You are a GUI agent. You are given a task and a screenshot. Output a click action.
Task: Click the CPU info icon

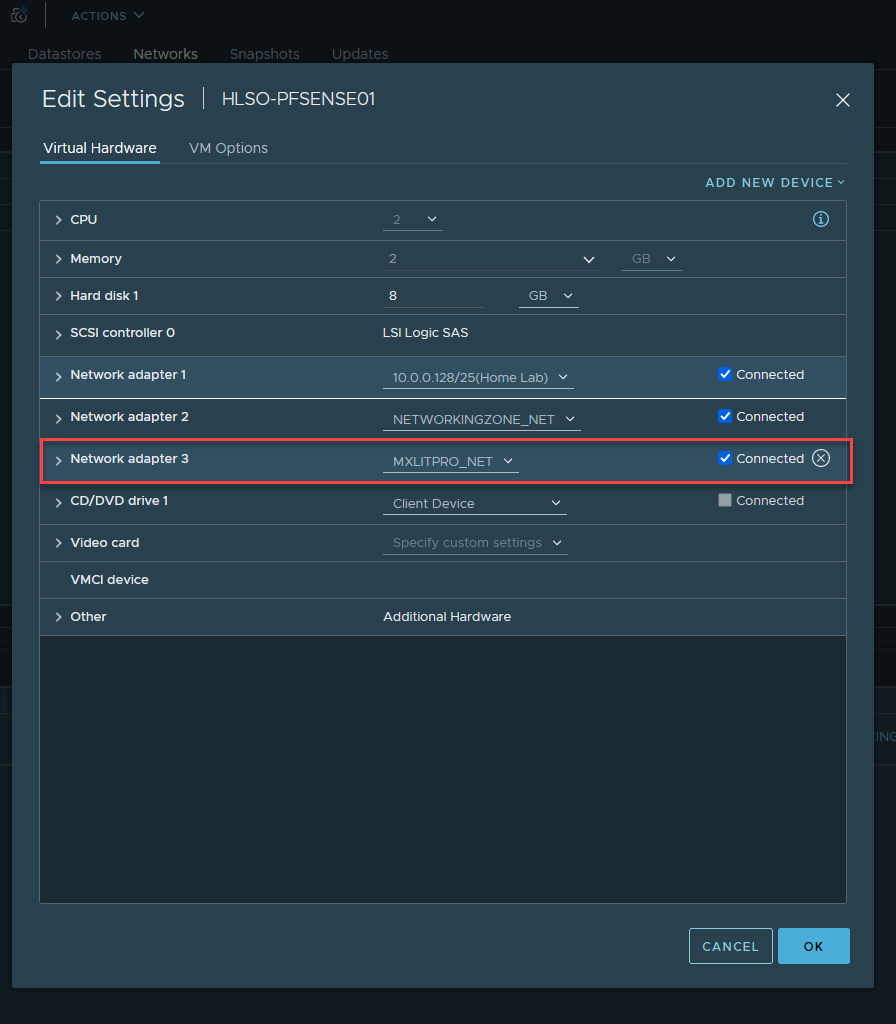click(x=821, y=219)
